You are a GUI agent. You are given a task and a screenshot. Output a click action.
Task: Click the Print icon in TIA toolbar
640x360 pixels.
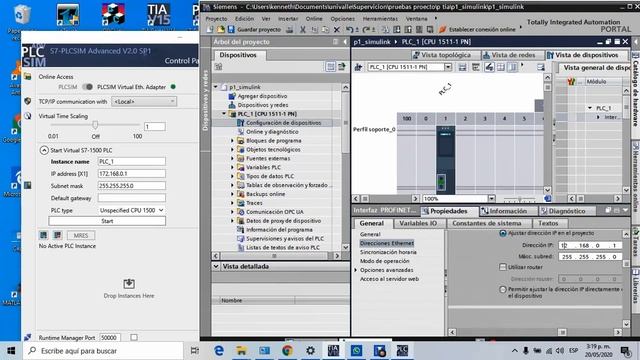tap(289, 29)
